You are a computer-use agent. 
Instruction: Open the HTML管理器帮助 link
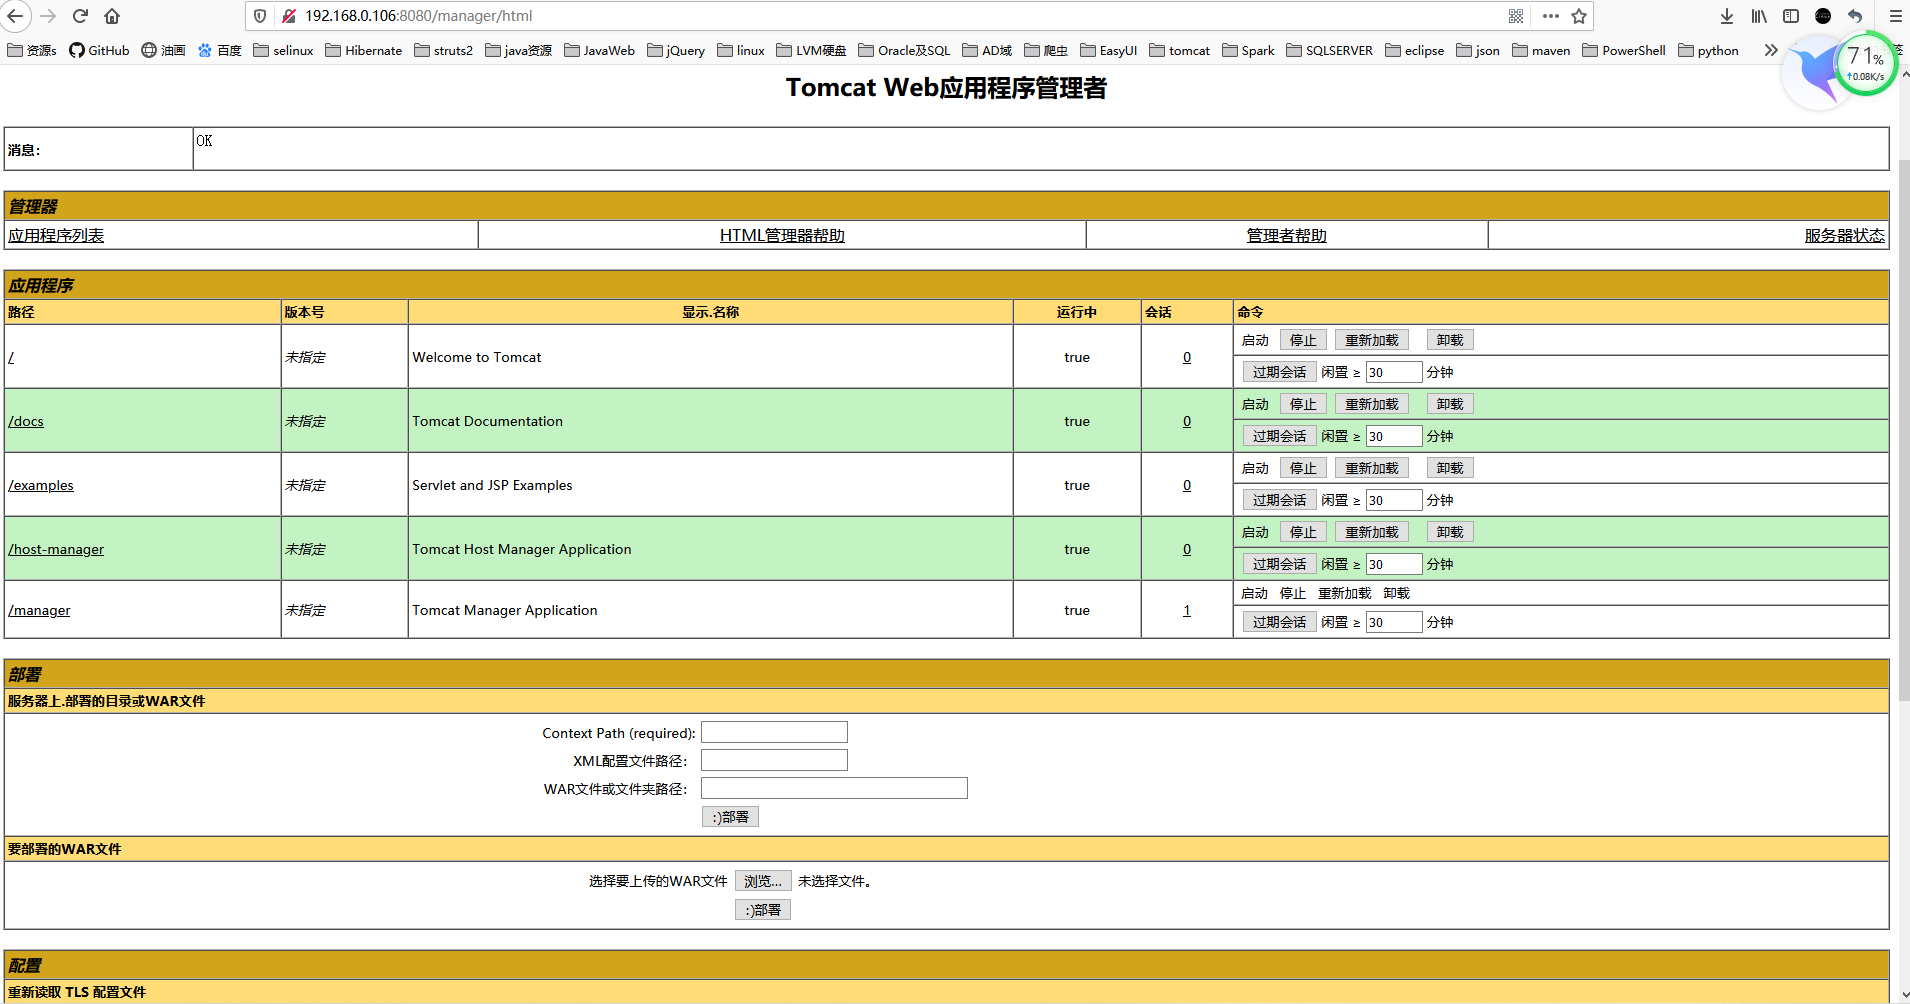[x=782, y=235]
